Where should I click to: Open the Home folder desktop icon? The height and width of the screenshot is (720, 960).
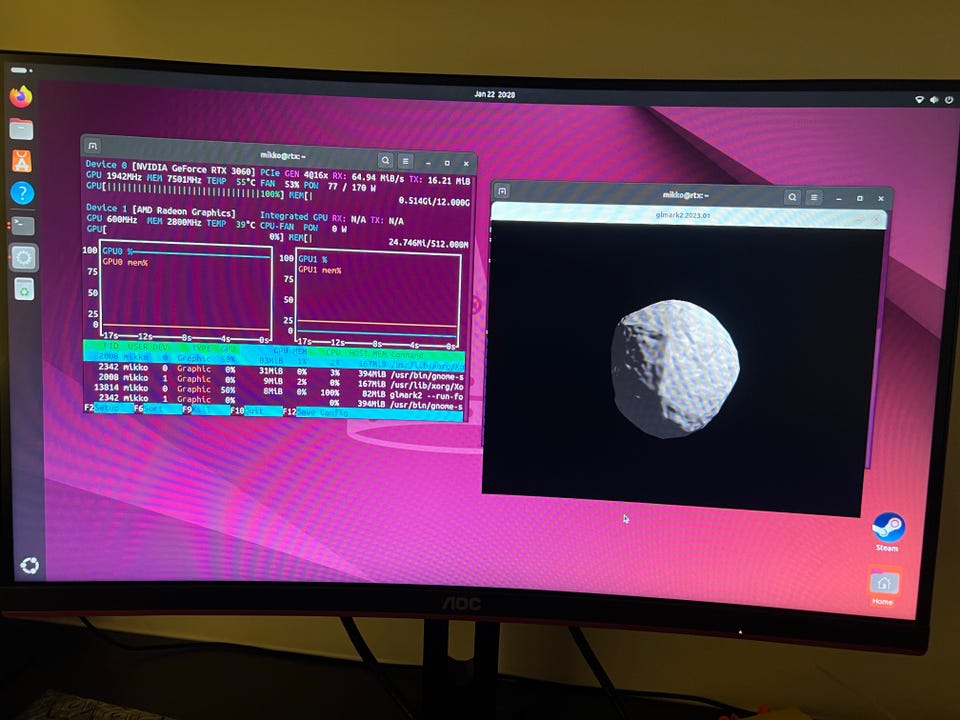coord(883,587)
